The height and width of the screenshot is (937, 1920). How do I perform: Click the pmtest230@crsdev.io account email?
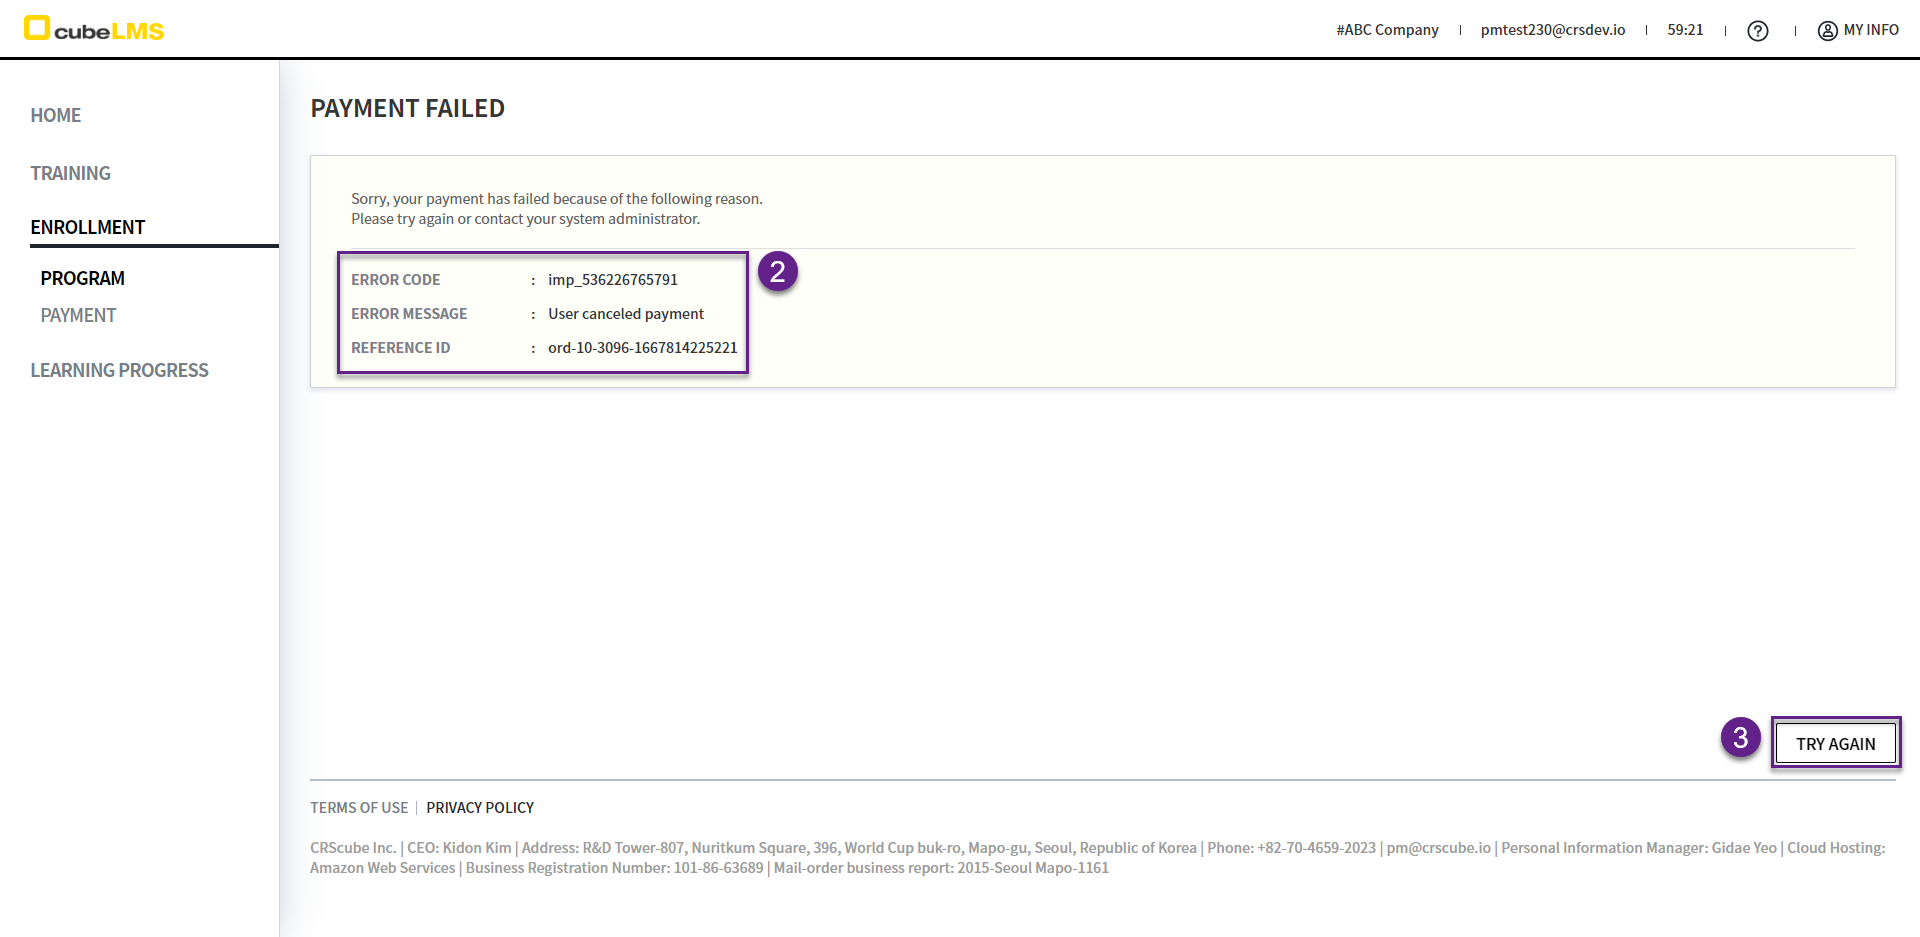point(1552,30)
